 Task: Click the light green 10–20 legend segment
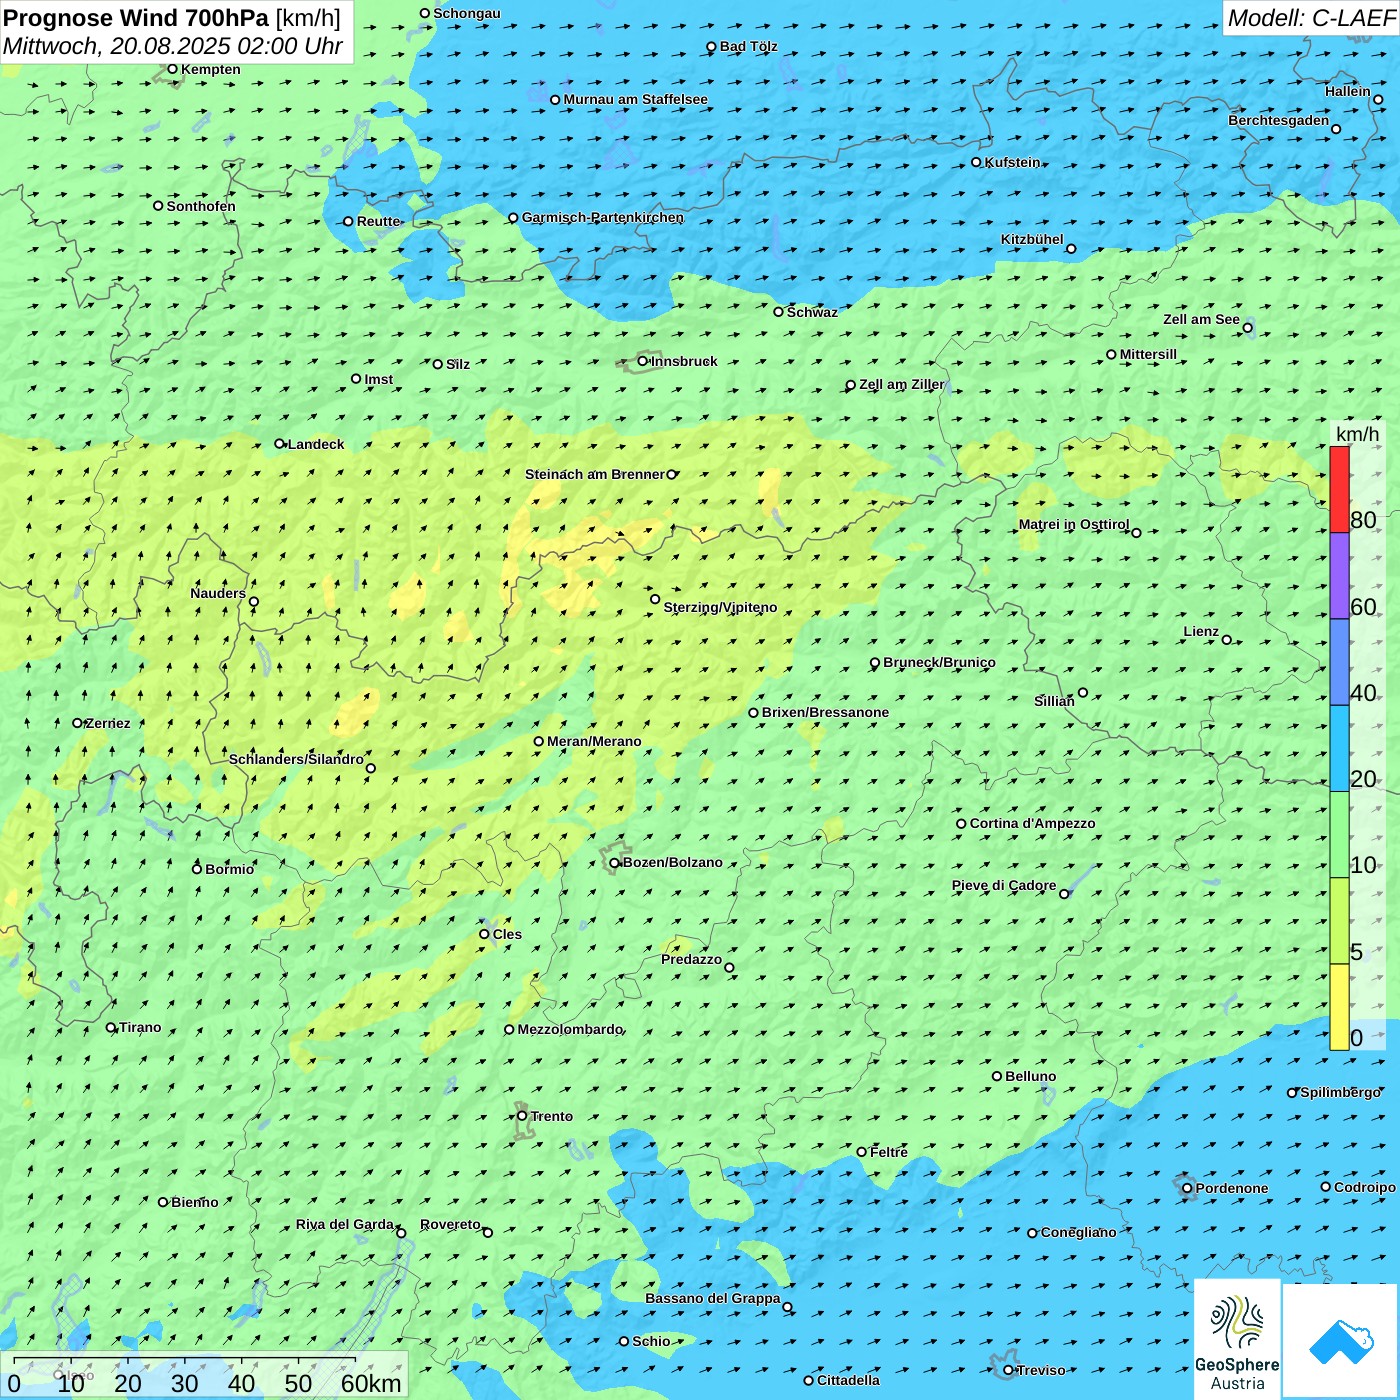1339,834
